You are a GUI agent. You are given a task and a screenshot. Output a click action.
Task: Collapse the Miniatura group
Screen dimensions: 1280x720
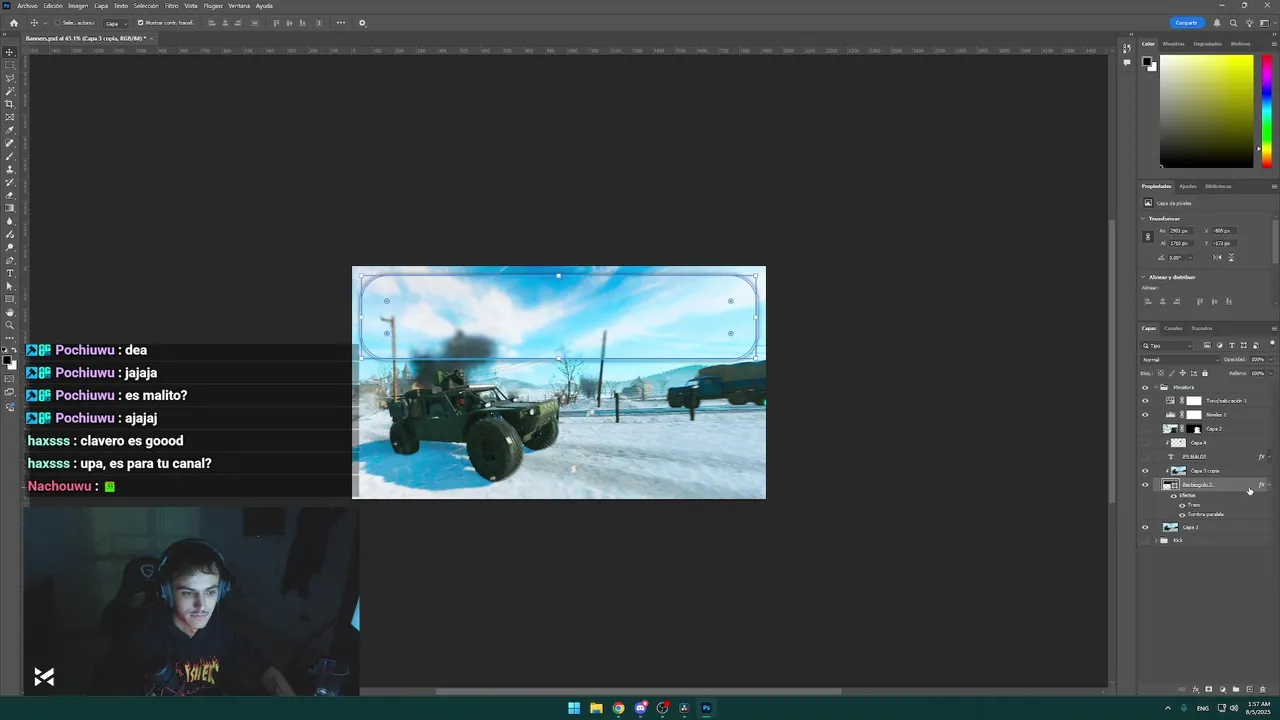tap(1156, 387)
